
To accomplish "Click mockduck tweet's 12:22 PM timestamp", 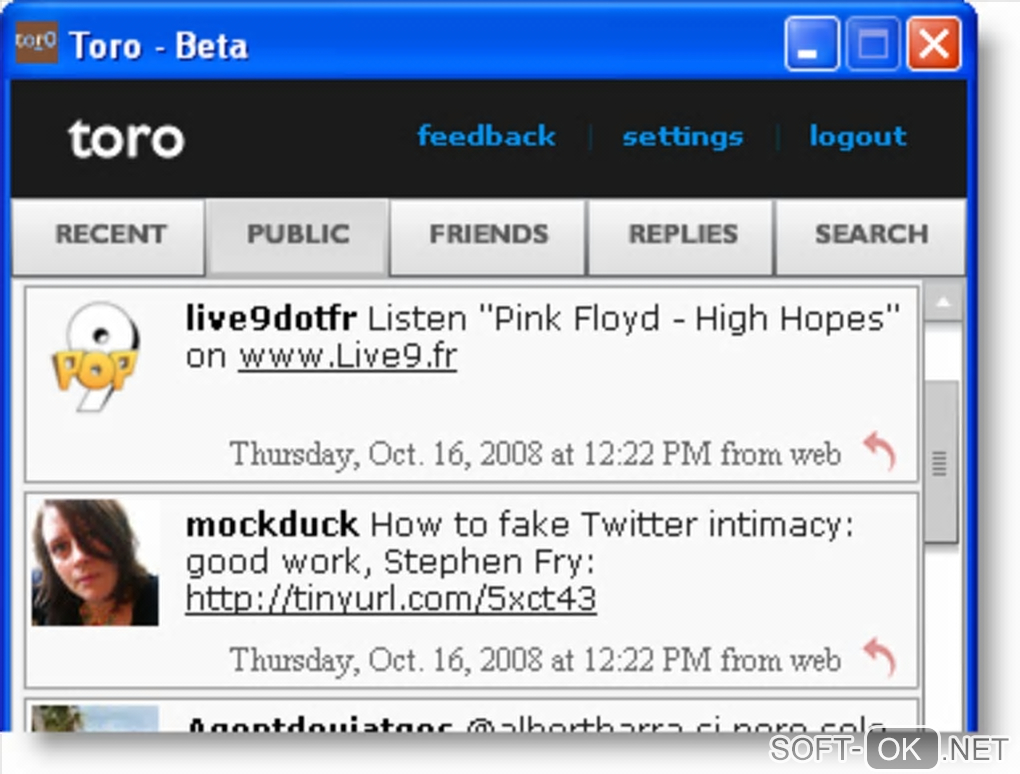I will click(x=536, y=660).
